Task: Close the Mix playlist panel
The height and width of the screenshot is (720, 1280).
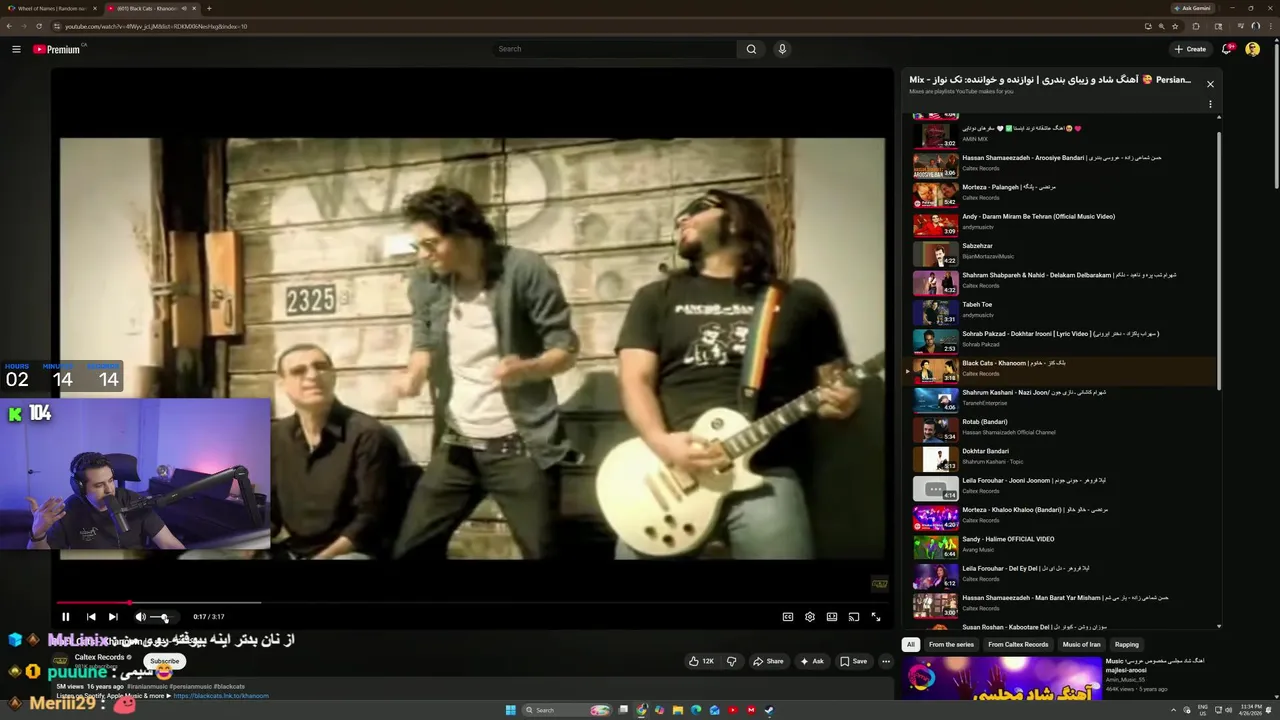Action: pos(1210,84)
